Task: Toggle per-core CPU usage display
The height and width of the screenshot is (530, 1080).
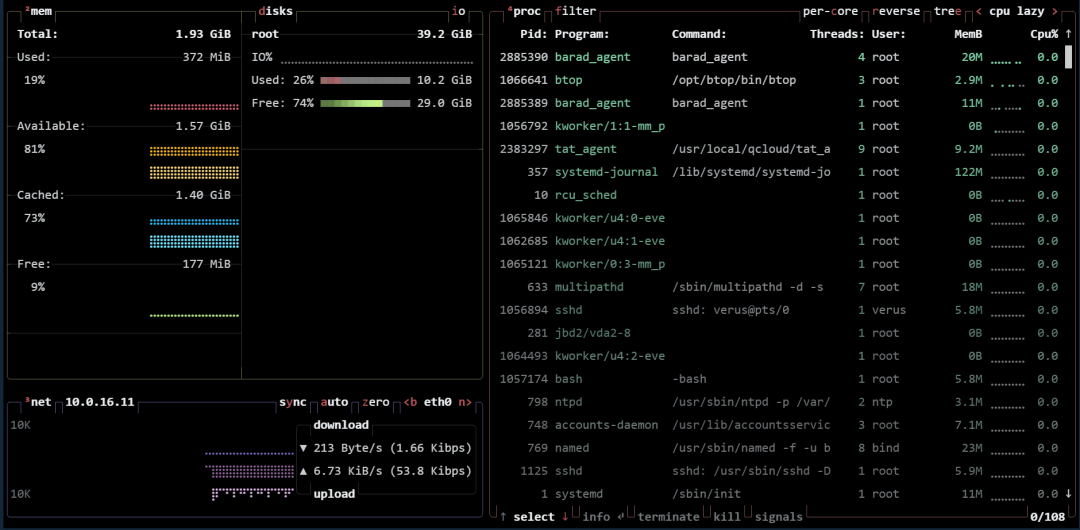Action: coord(832,12)
